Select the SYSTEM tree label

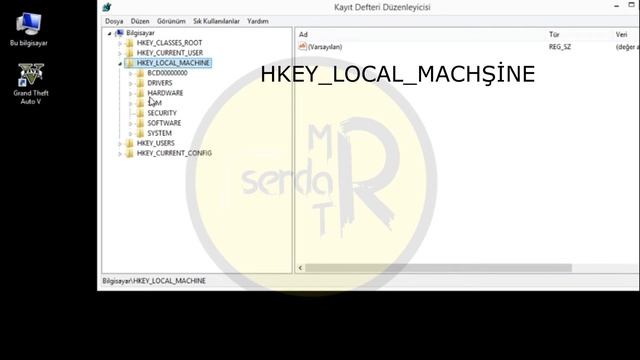160,133
